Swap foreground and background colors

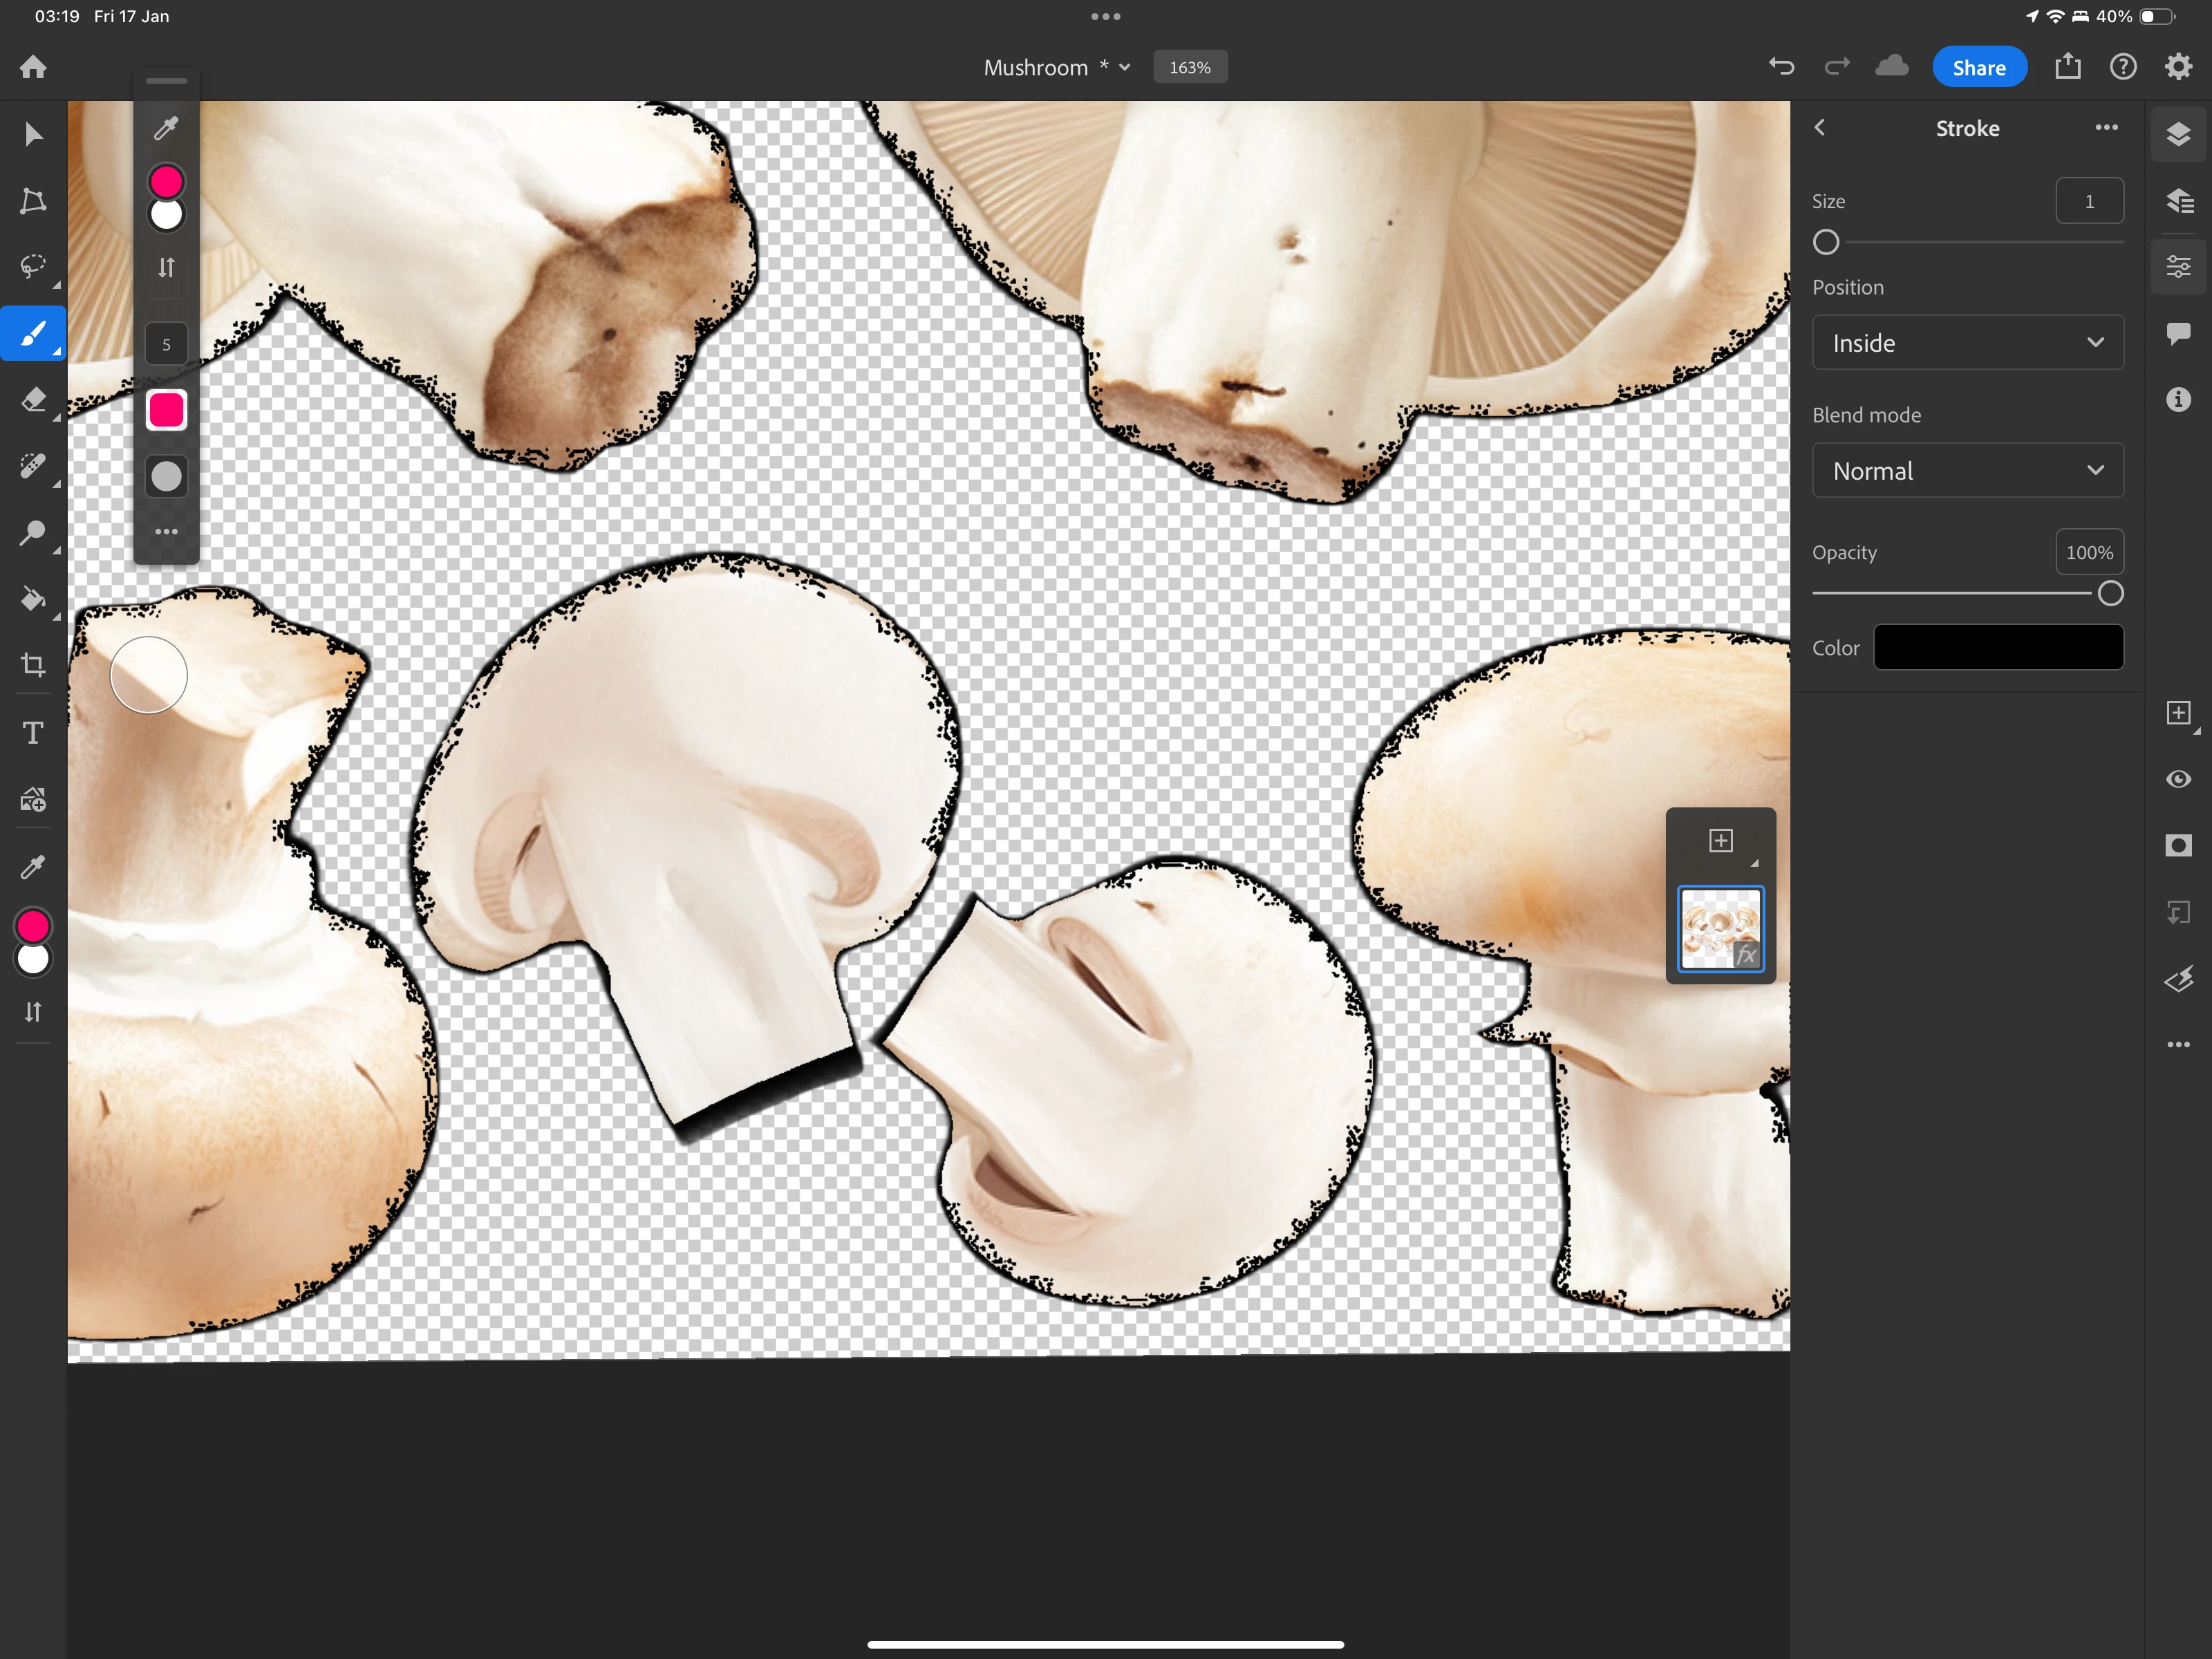(33, 1012)
